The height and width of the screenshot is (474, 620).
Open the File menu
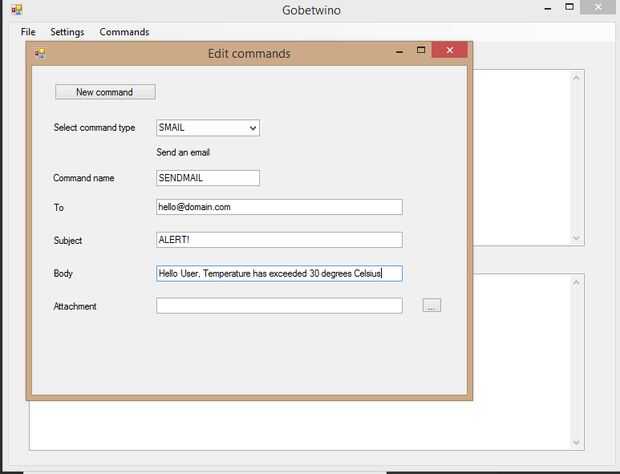[x=28, y=32]
